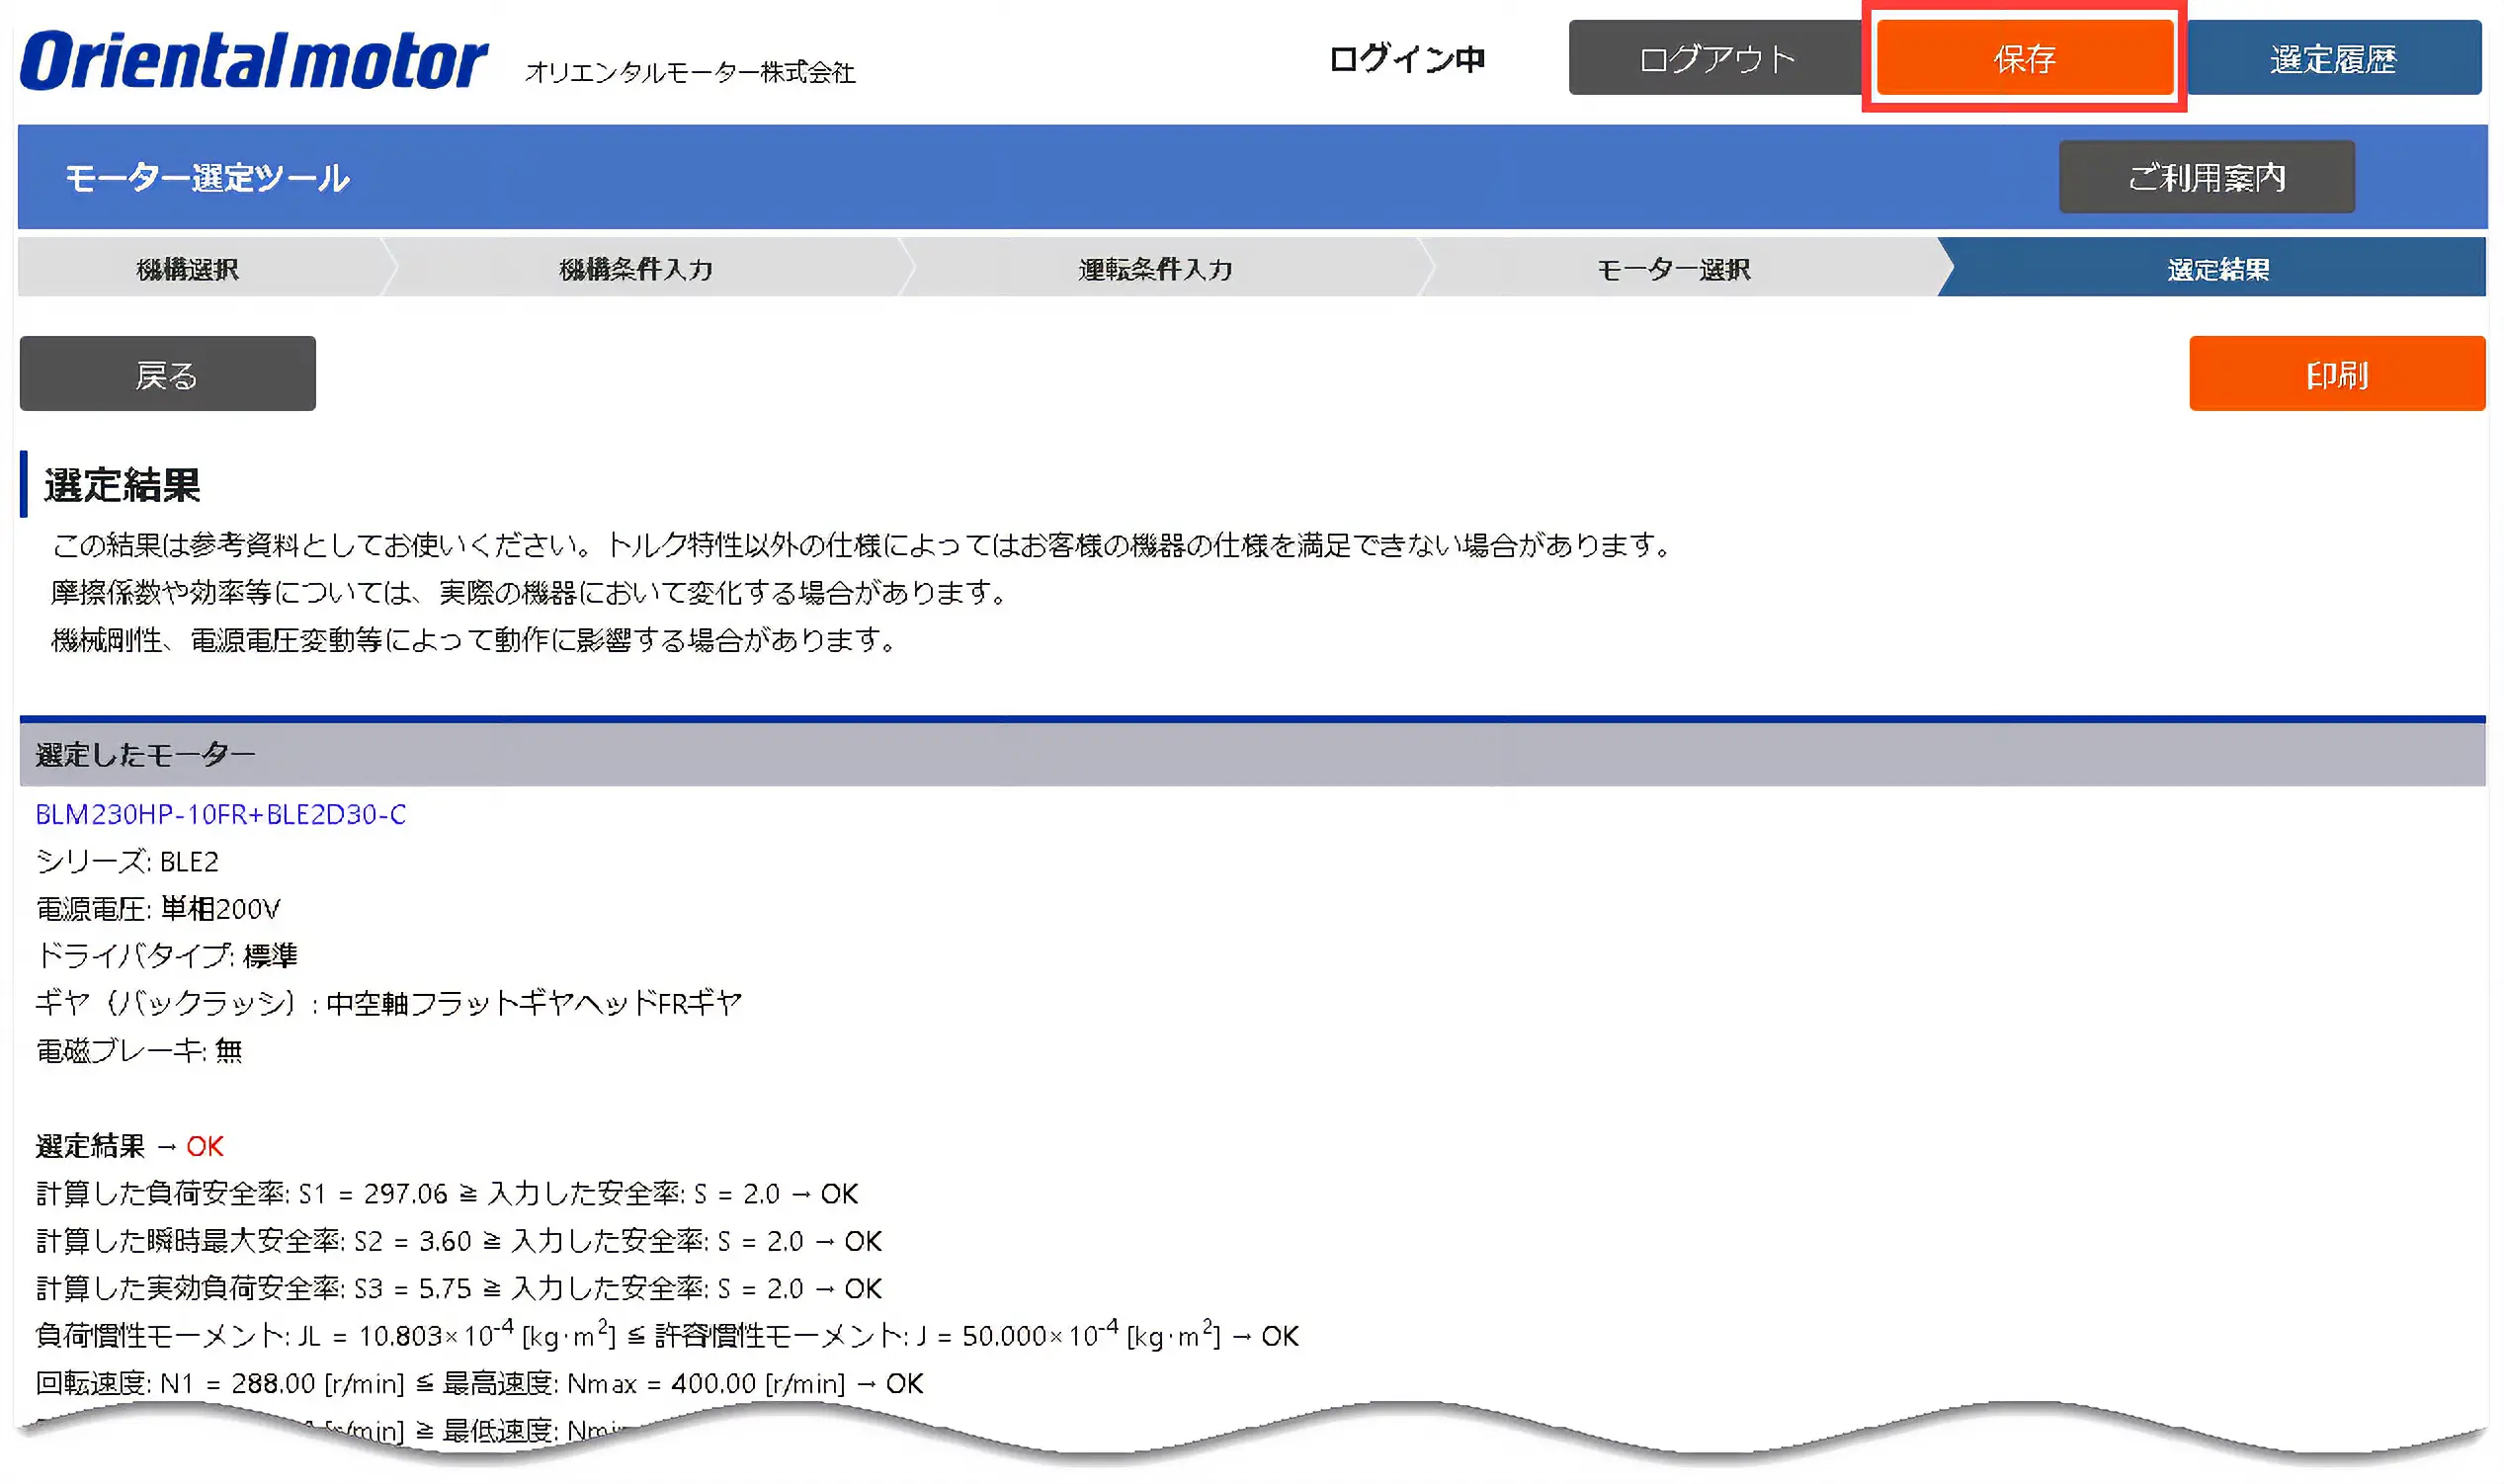Click the 回転速度 N1 = 288.00 line
Screen dimensions: 2504x1484
click(479, 1384)
